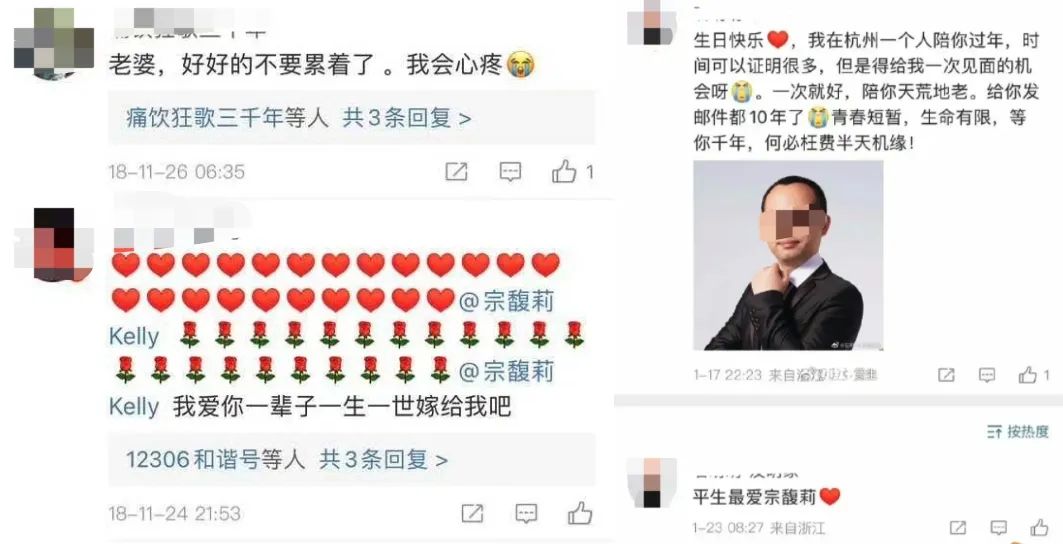Open the second @宗馥莉 mention after the roses

click(x=506, y=371)
